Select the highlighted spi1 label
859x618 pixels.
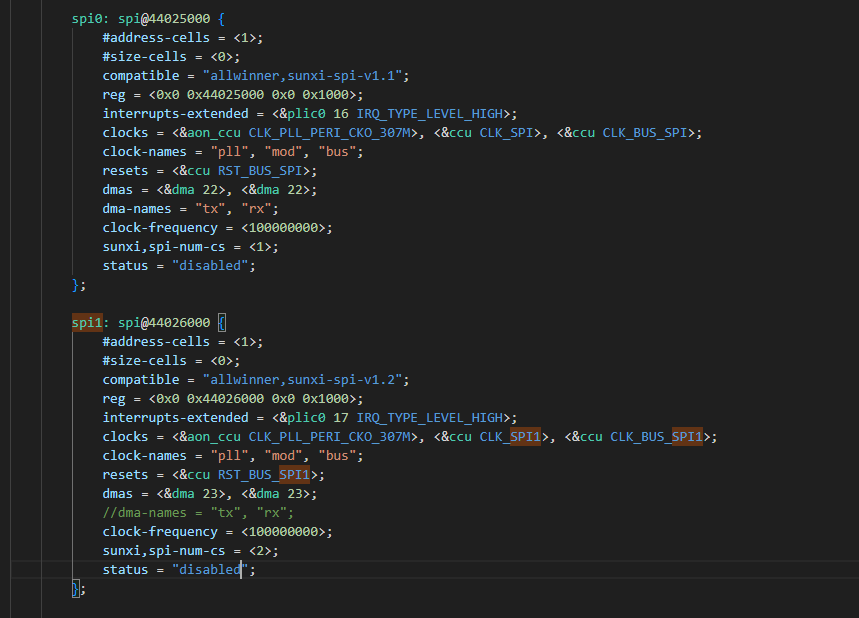85,322
